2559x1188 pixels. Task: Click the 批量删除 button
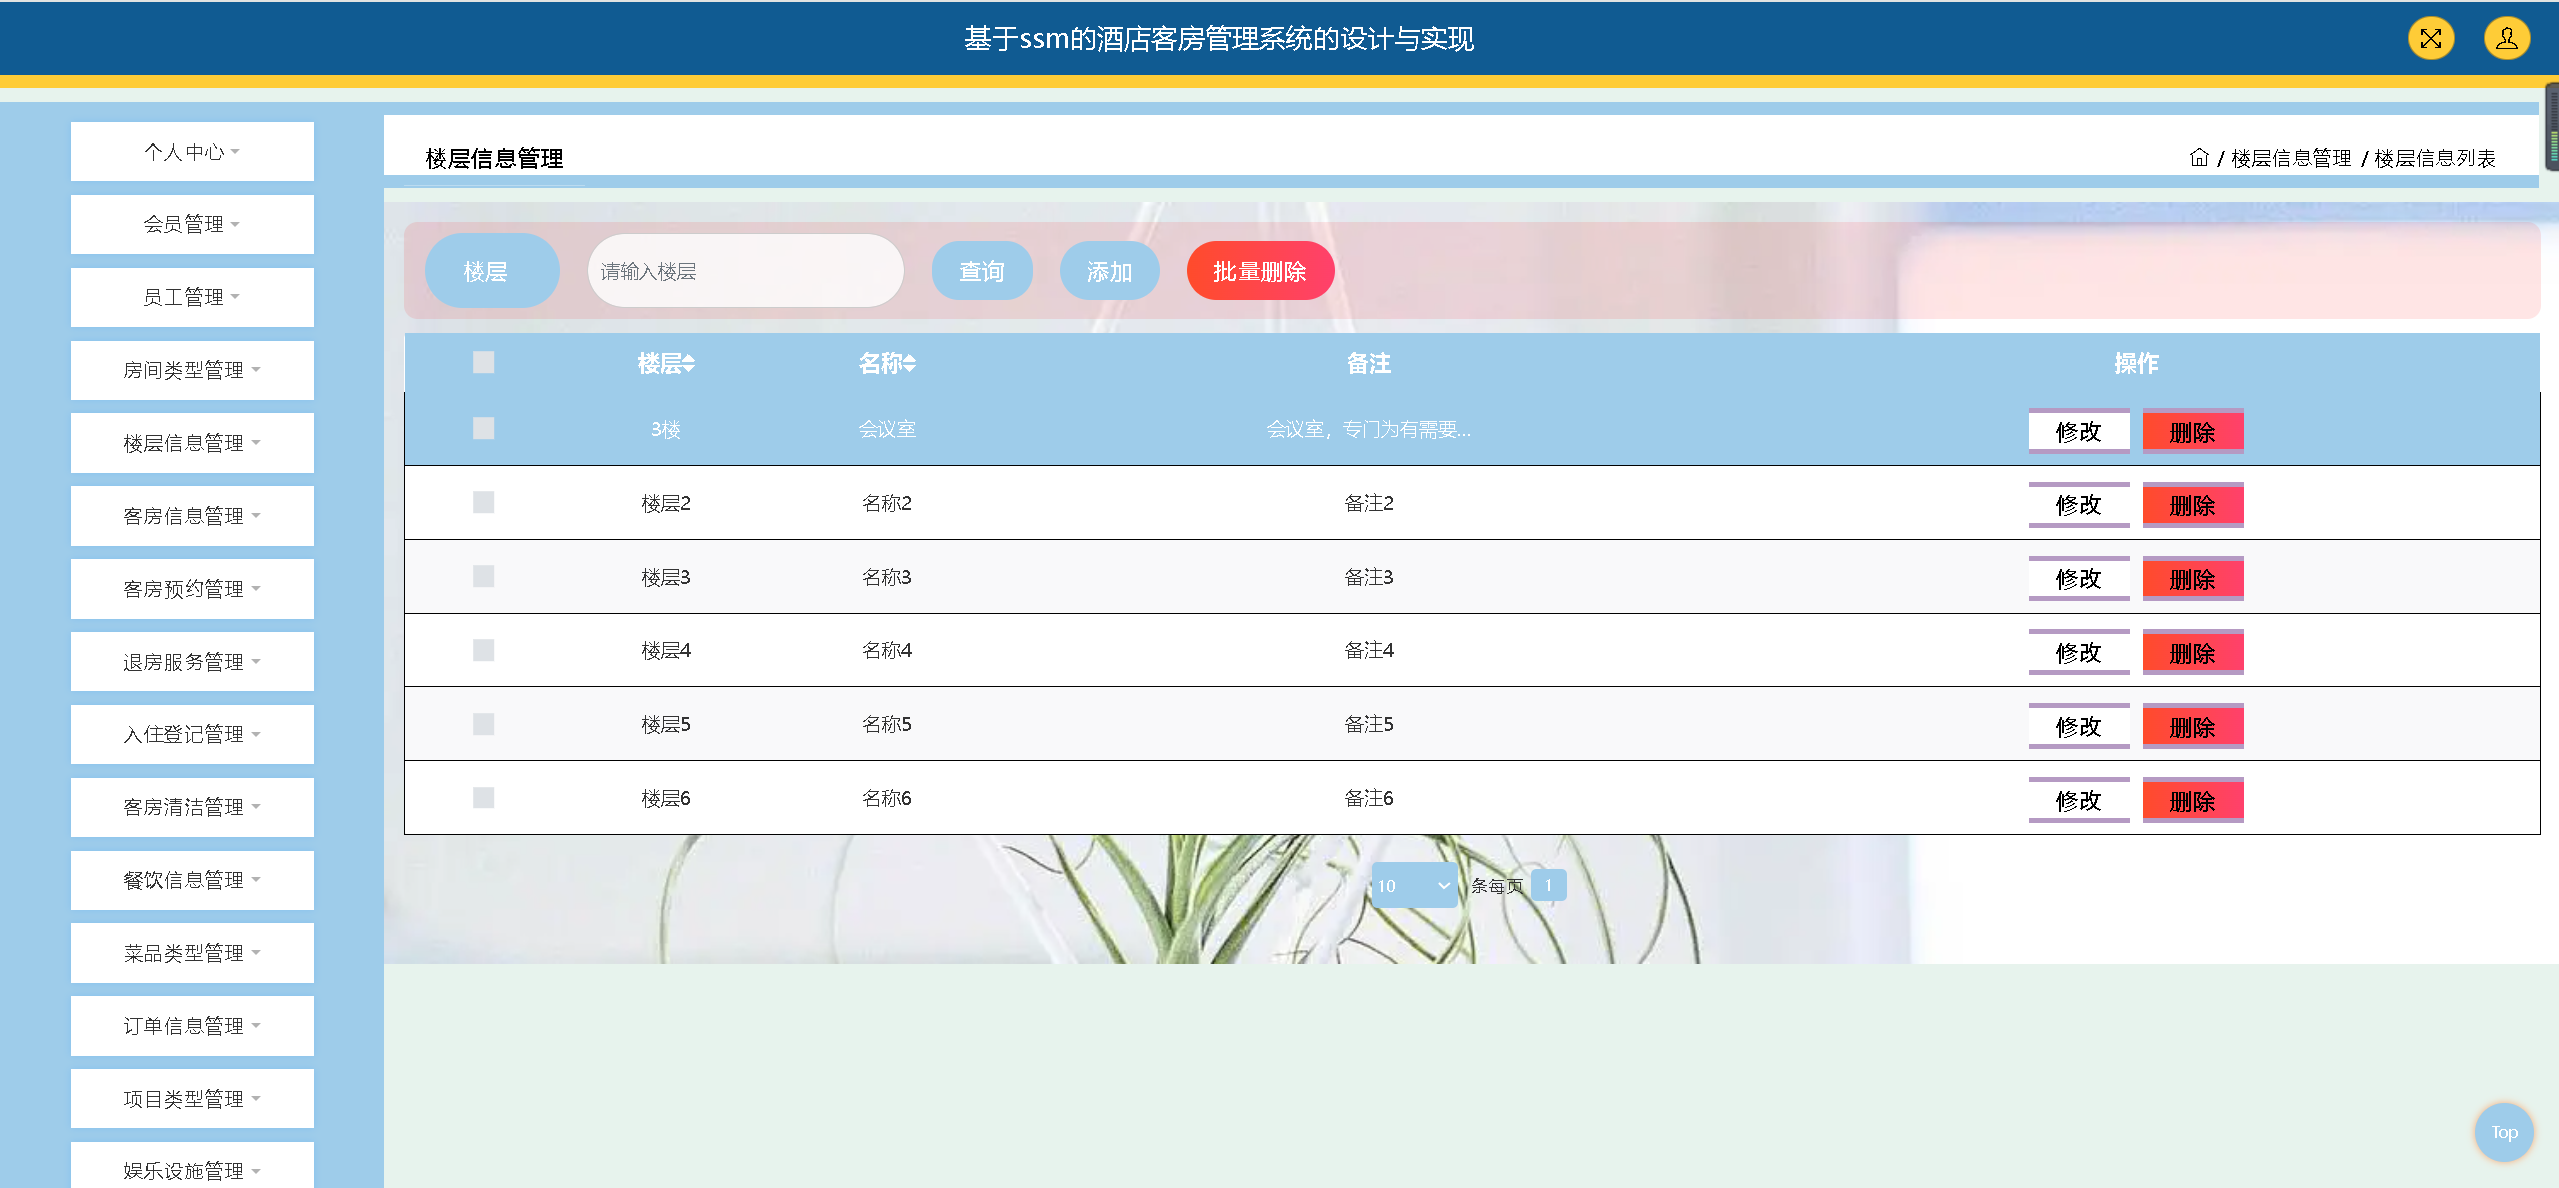(1259, 271)
